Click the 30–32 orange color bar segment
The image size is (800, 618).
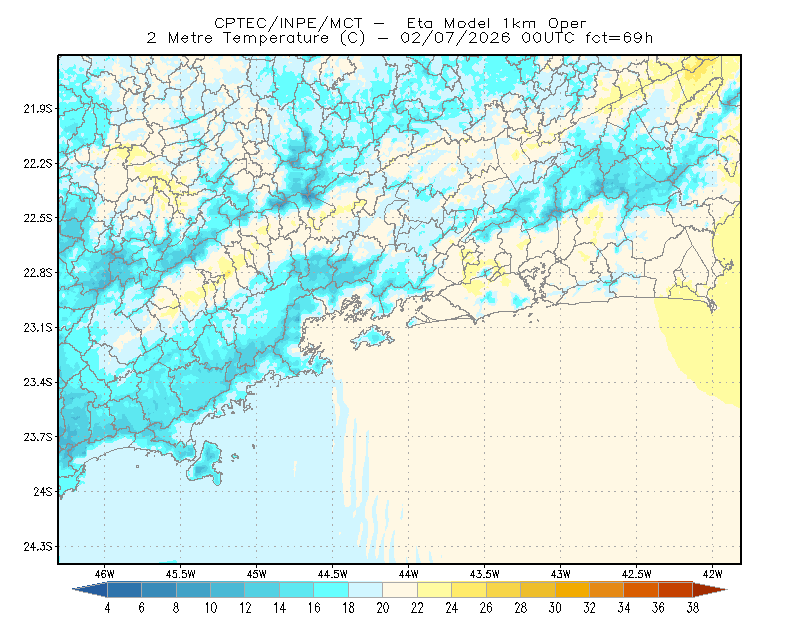coord(572,590)
